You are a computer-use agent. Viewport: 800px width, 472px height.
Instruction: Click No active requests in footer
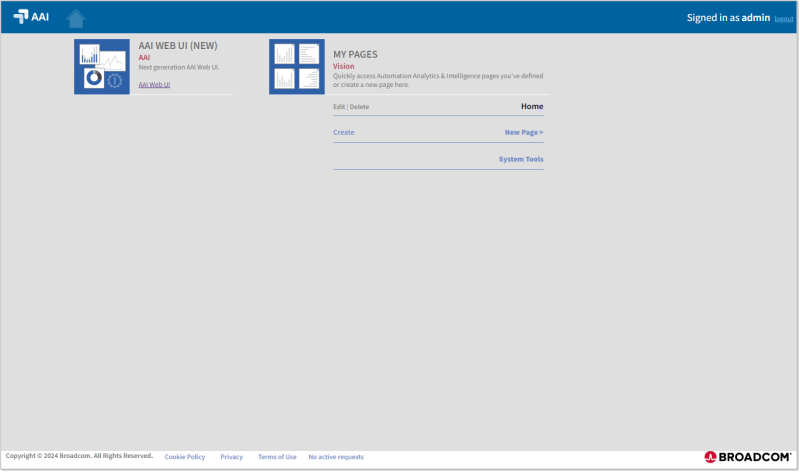[x=336, y=457]
